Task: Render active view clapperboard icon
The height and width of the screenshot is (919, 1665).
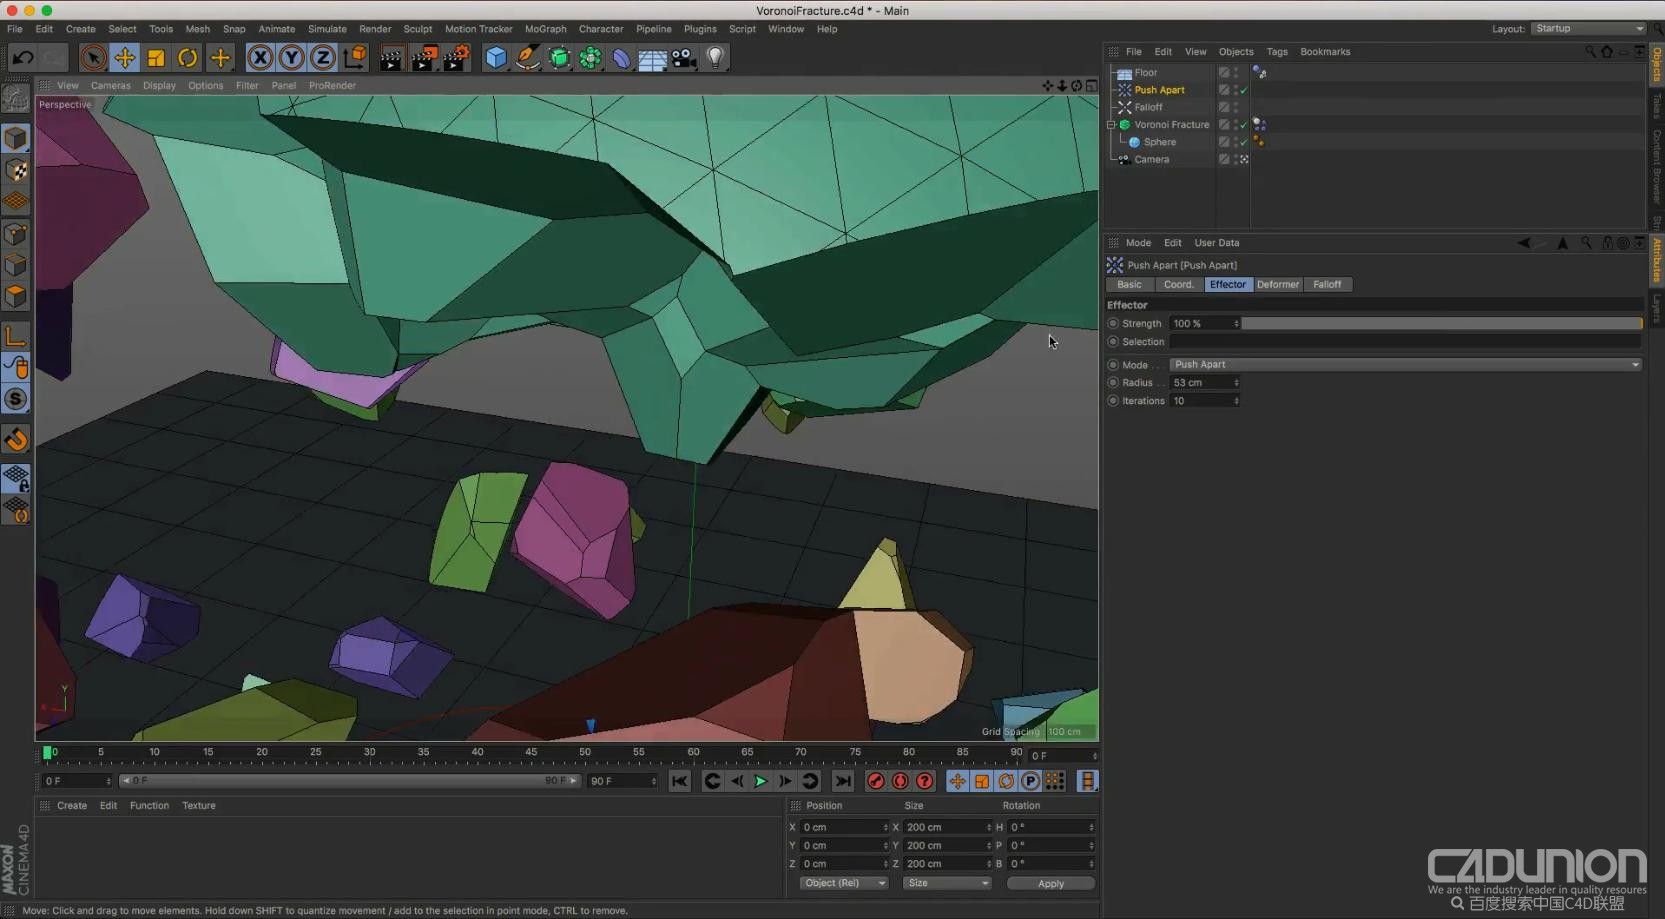Action: coord(391,58)
